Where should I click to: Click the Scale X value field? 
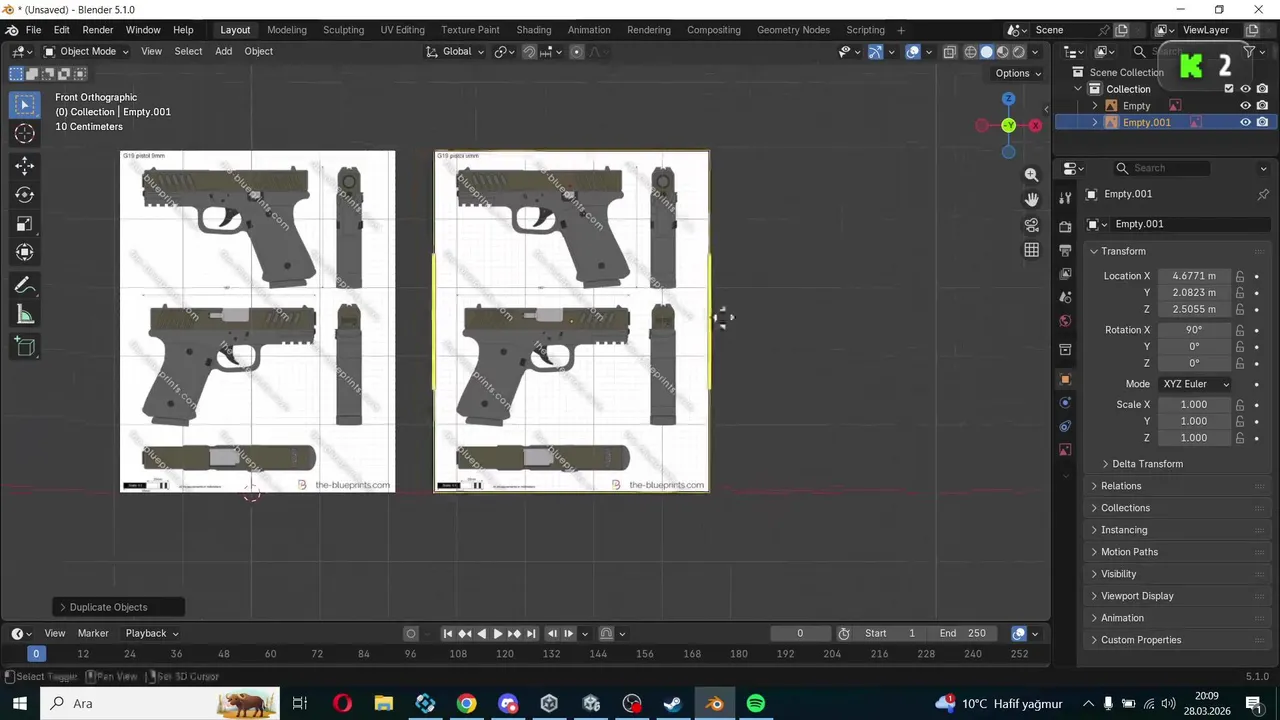tap(1194, 405)
